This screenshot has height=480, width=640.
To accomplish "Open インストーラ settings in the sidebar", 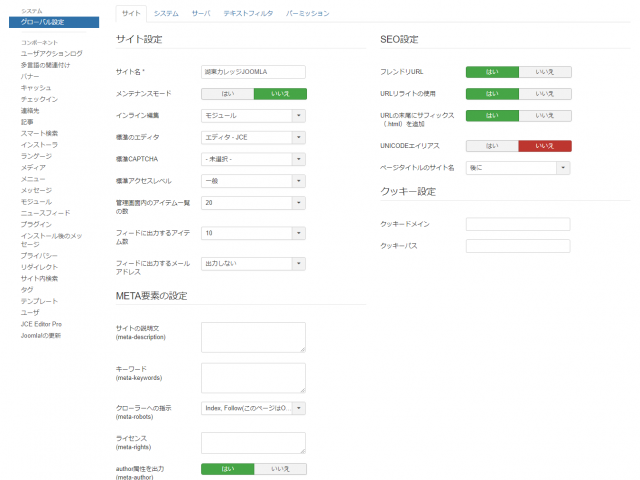I will click(39, 145).
